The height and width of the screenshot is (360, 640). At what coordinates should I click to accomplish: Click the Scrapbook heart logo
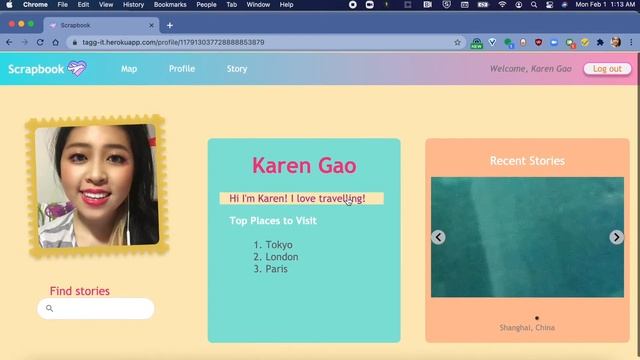(77, 69)
